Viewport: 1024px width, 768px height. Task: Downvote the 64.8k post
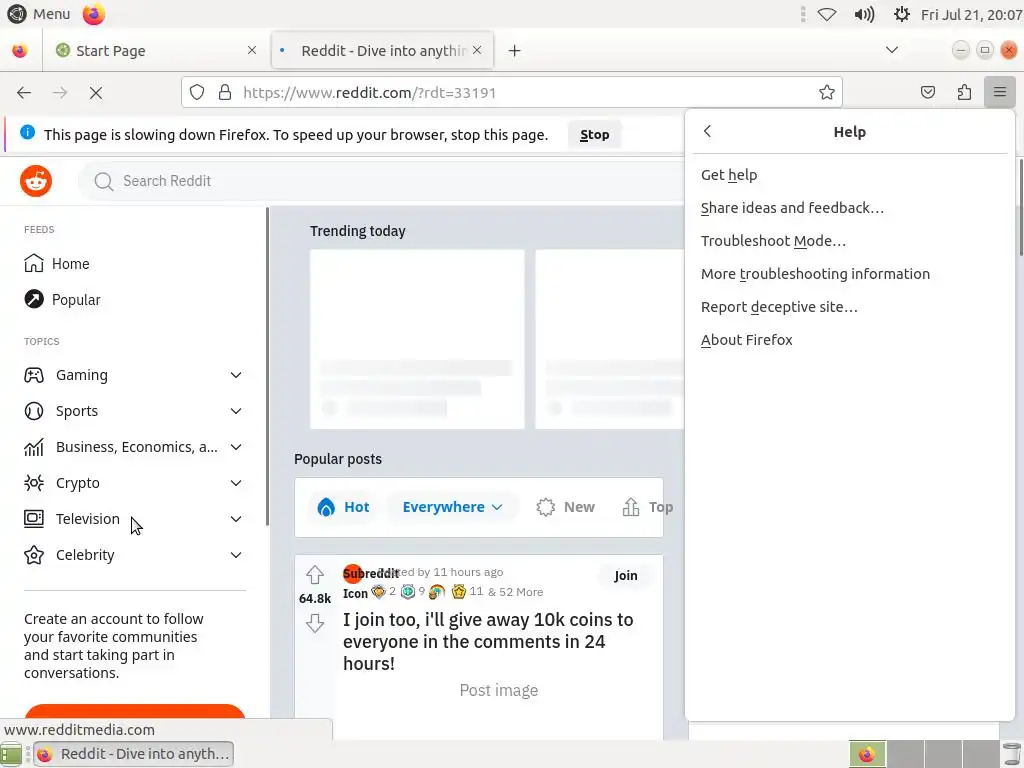pyautogui.click(x=315, y=623)
